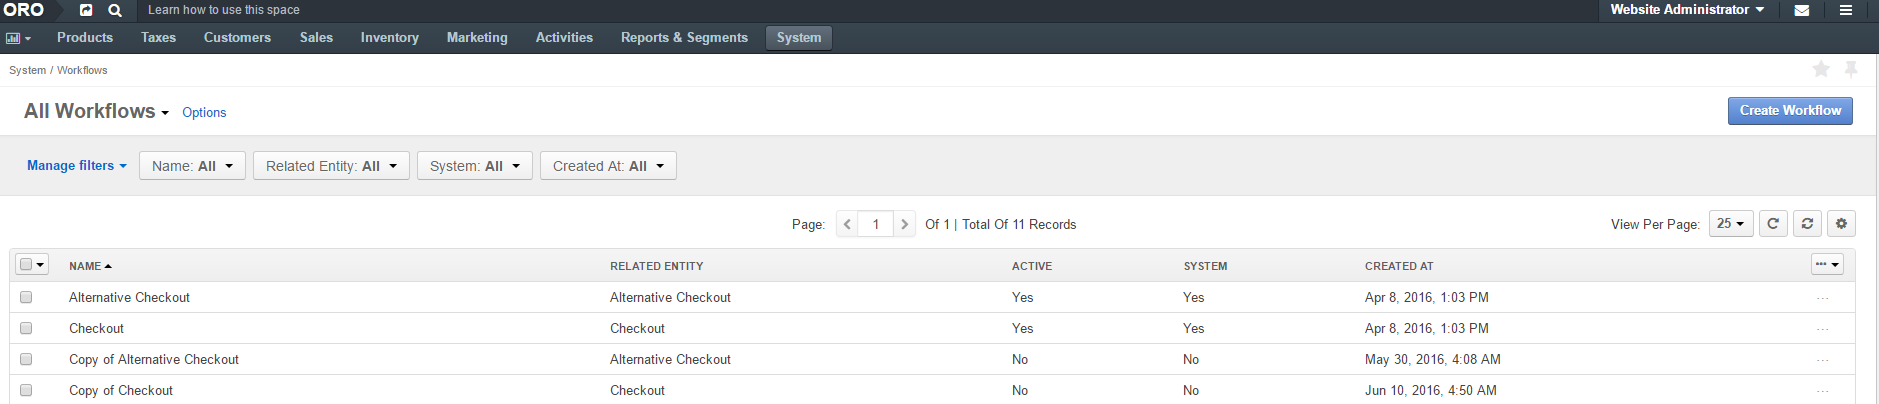Screen dimensions: 1879x404
Task: Refresh the grid with the refresh icon
Action: (x=1773, y=224)
